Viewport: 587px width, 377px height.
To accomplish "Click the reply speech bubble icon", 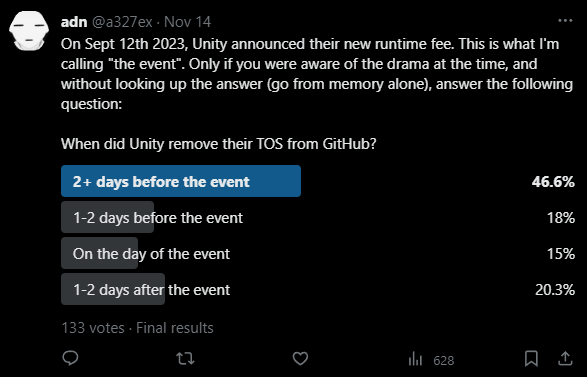I will point(70,358).
